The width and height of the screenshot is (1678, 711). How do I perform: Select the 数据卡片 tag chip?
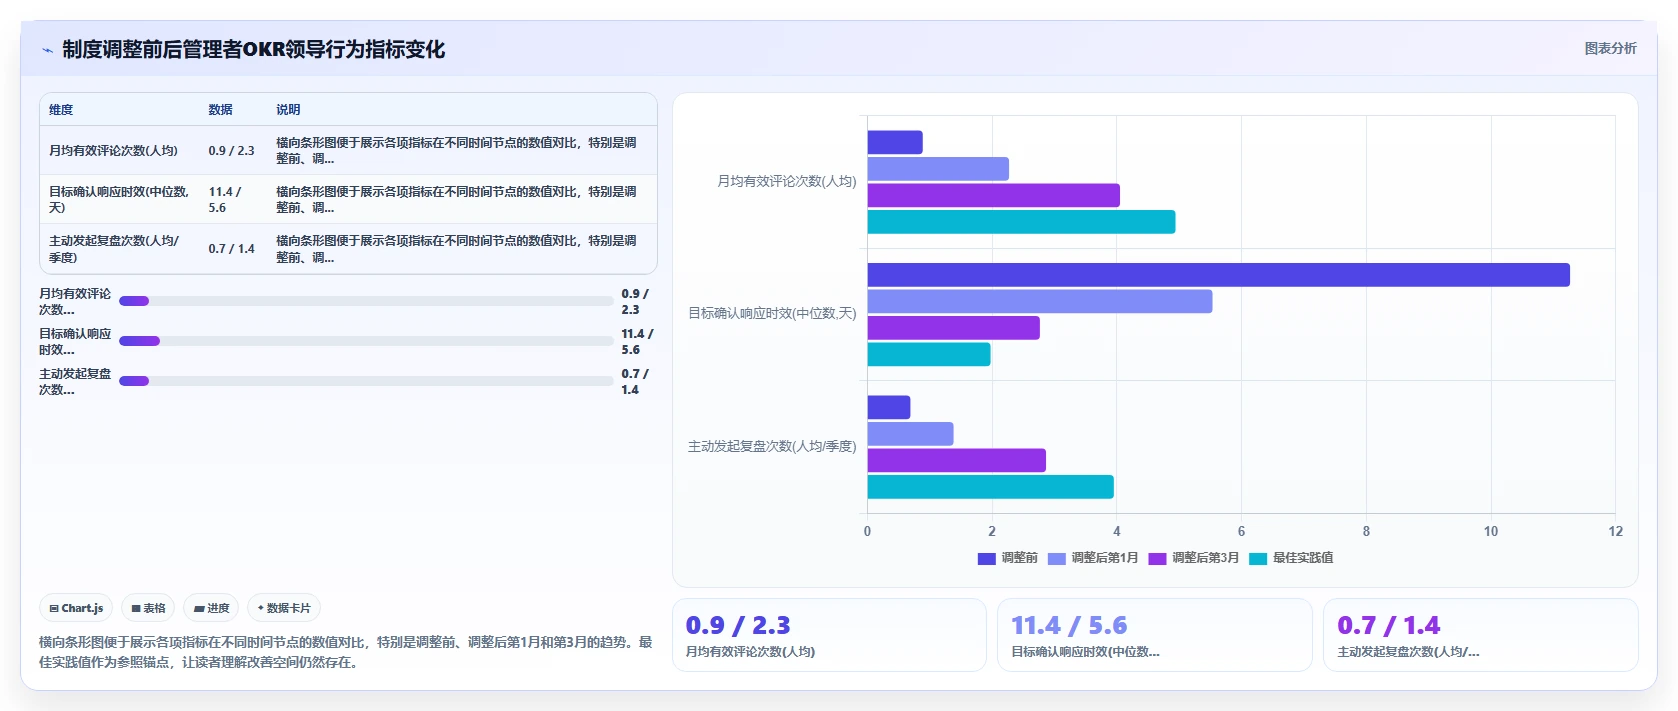click(x=284, y=608)
